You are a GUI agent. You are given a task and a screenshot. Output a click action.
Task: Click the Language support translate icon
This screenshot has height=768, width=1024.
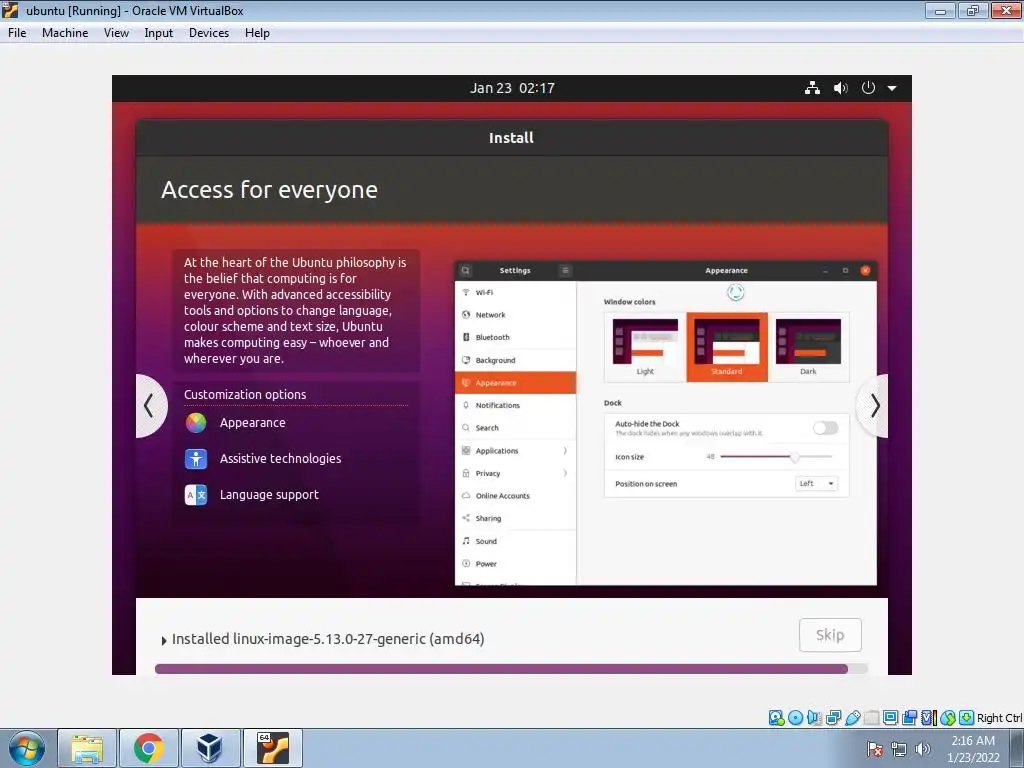[x=196, y=495]
